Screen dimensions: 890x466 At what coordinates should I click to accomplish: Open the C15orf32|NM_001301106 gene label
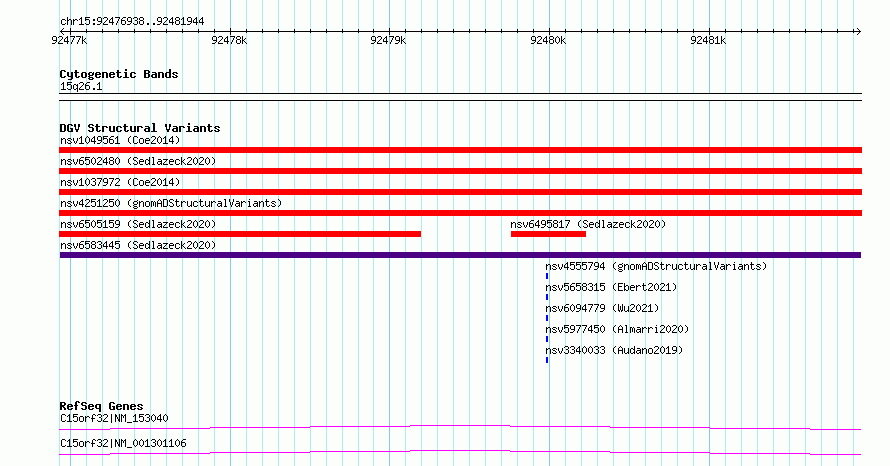pos(123,443)
